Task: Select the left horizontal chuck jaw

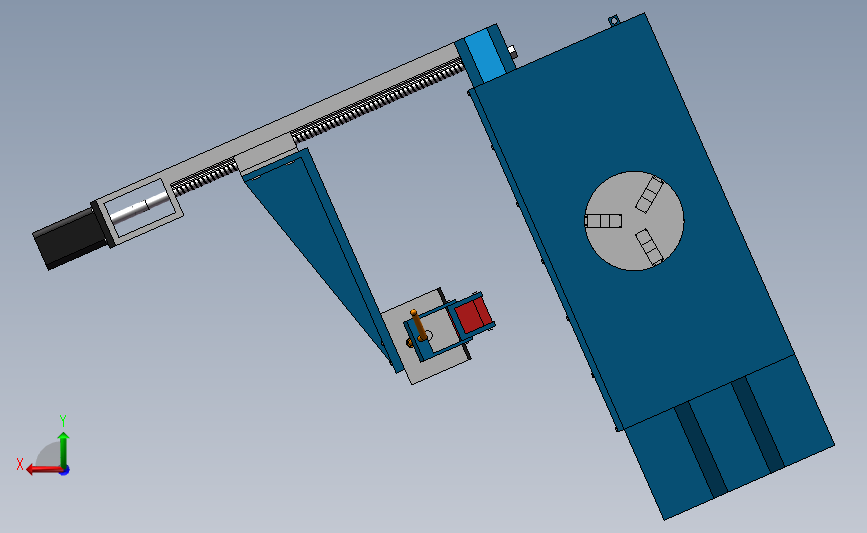Action: click(603, 221)
